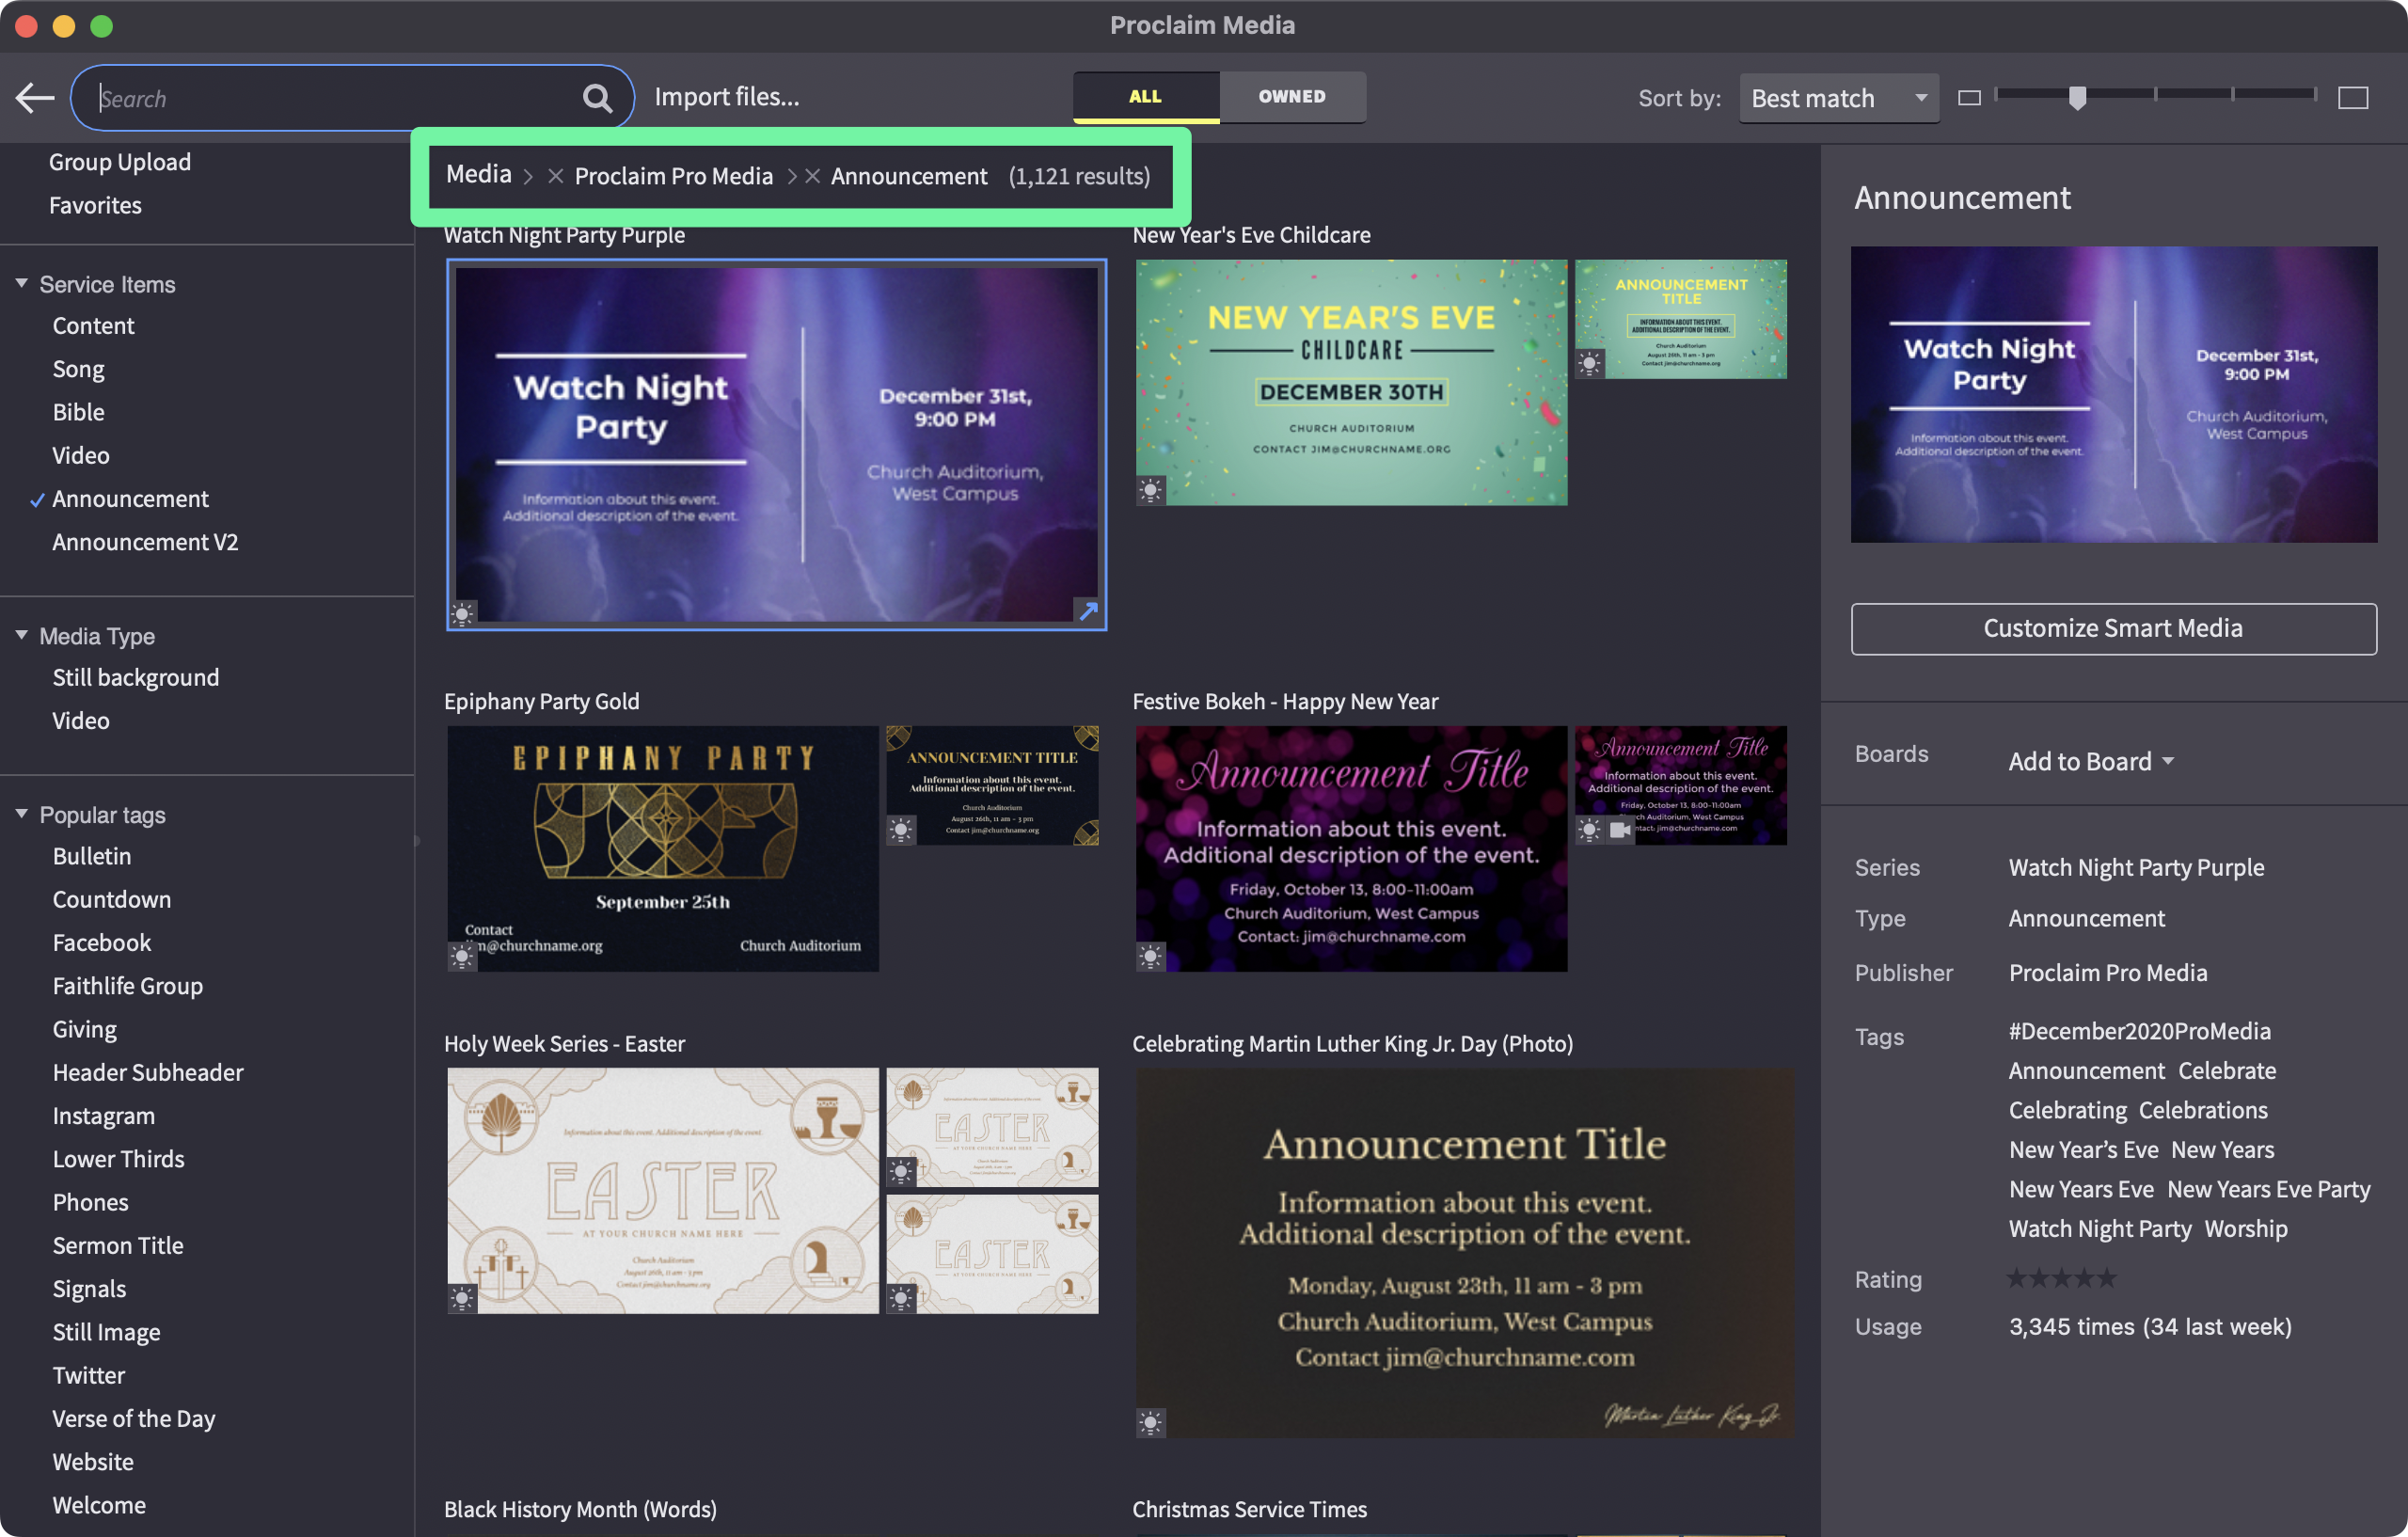Viewport: 2408px width, 1537px height.
Task: Enable the Announcement V2 filter
Action: click(x=145, y=542)
